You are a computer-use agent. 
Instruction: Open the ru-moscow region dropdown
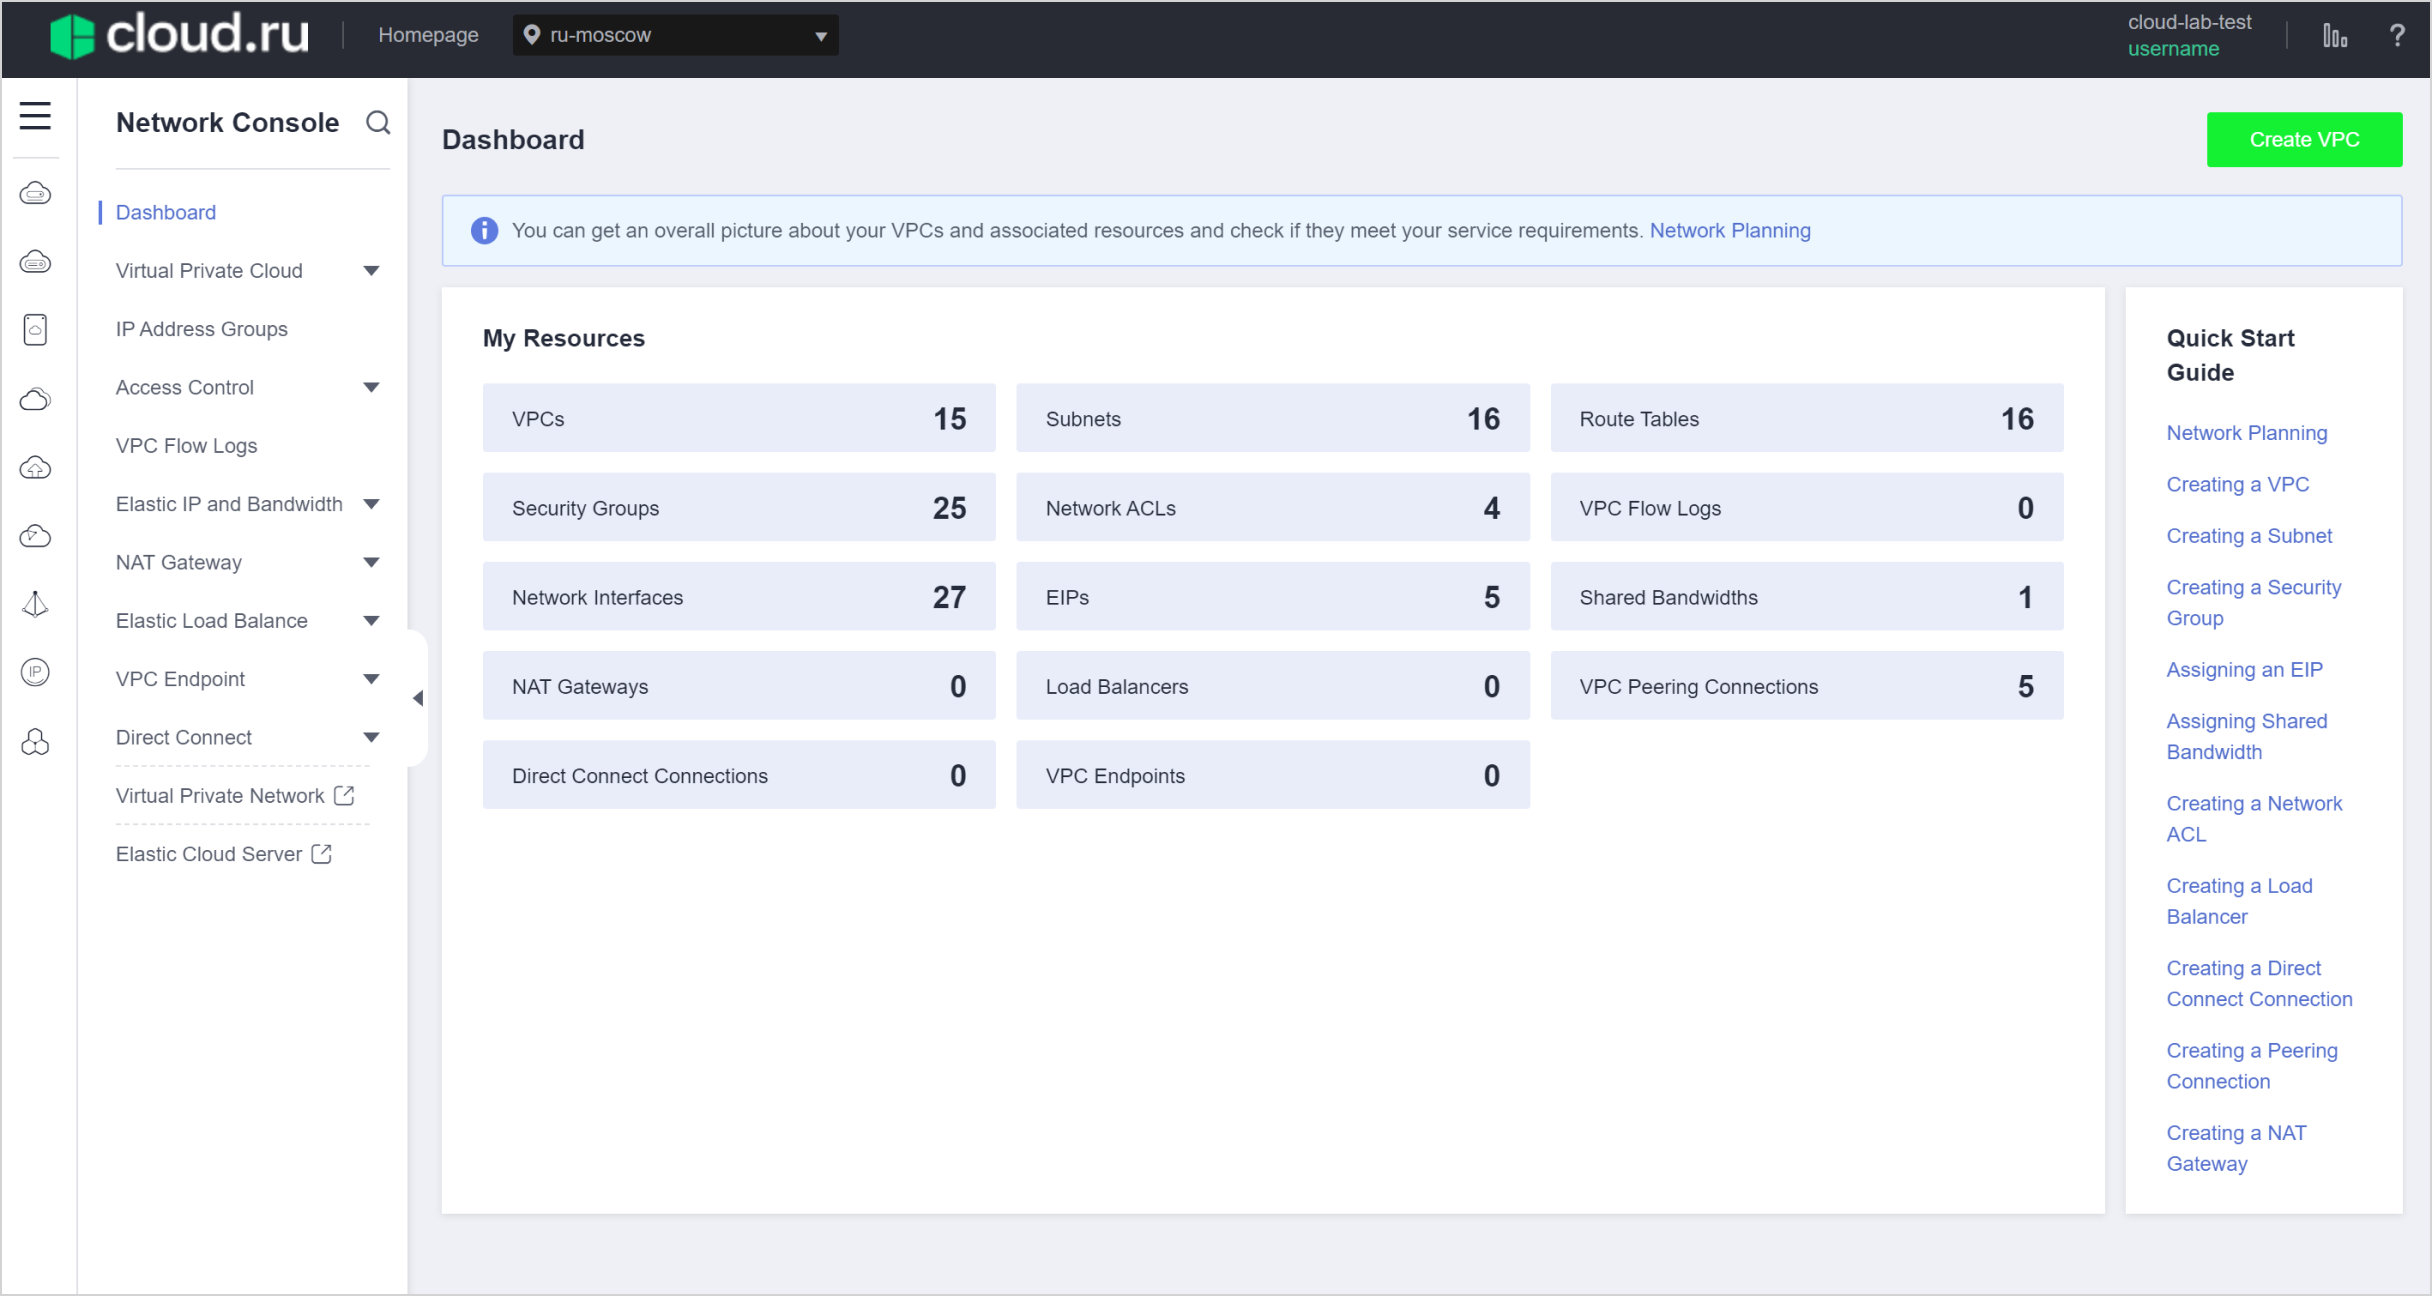click(x=675, y=36)
